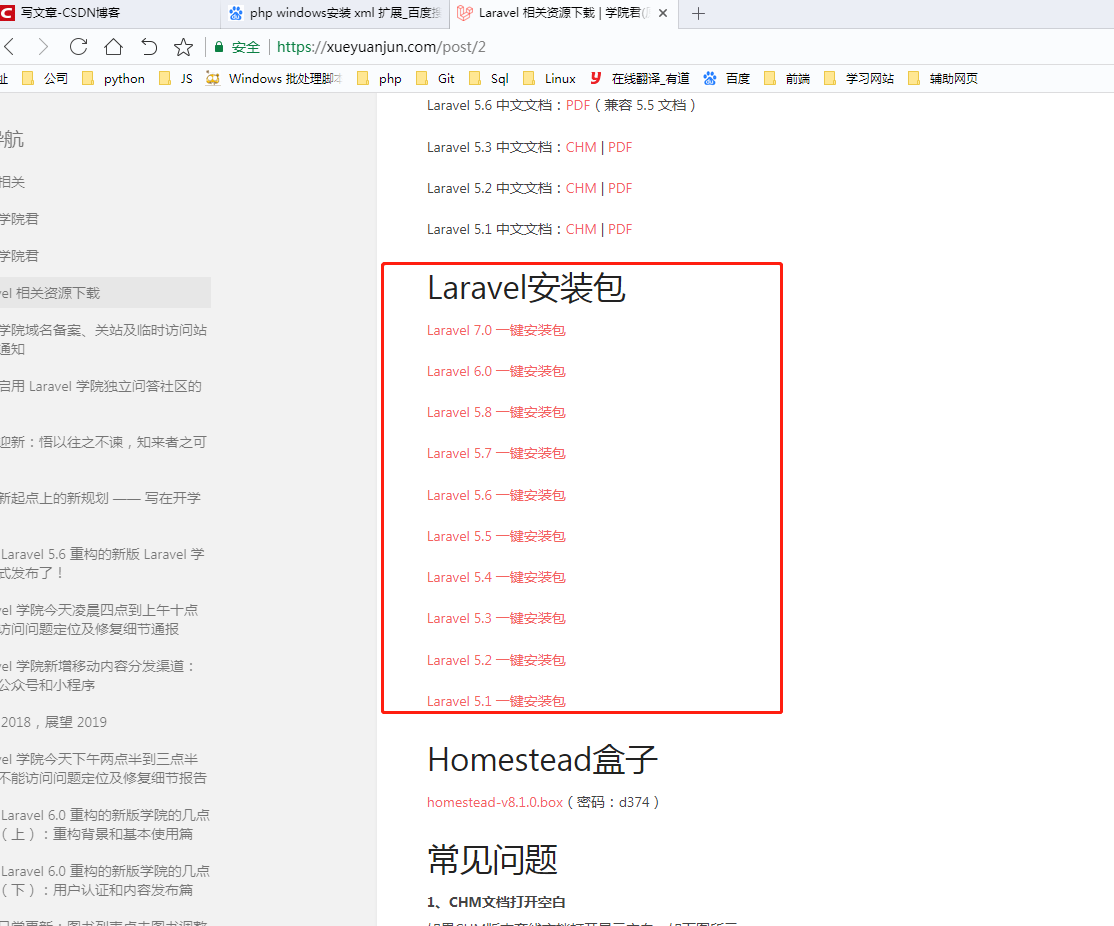This screenshot has width=1114, height=926.
Task: Open the 辅助网页 bookmark folder
Action: 943,78
